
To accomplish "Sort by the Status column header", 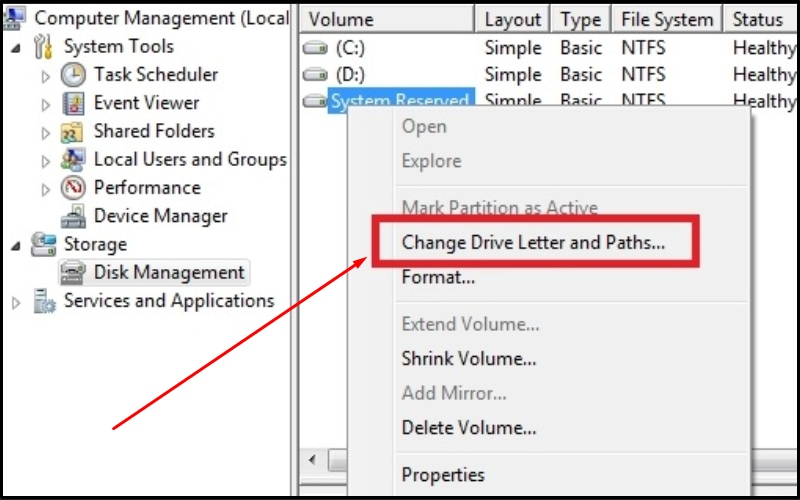I will pos(760,19).
